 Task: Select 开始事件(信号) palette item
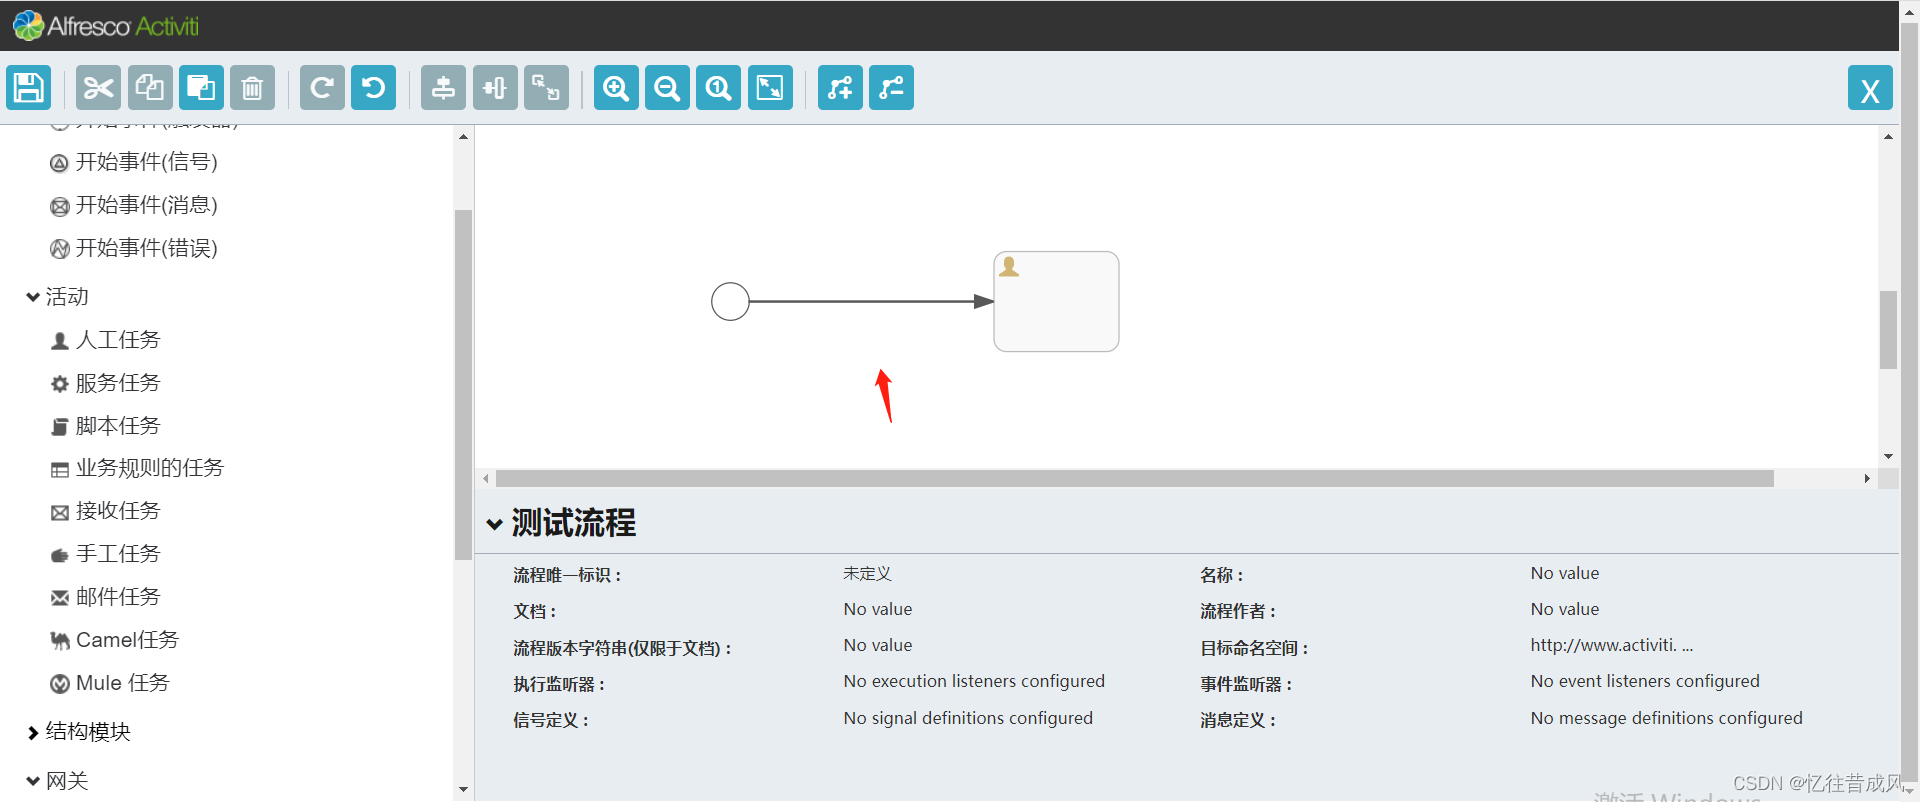point(134,162)
